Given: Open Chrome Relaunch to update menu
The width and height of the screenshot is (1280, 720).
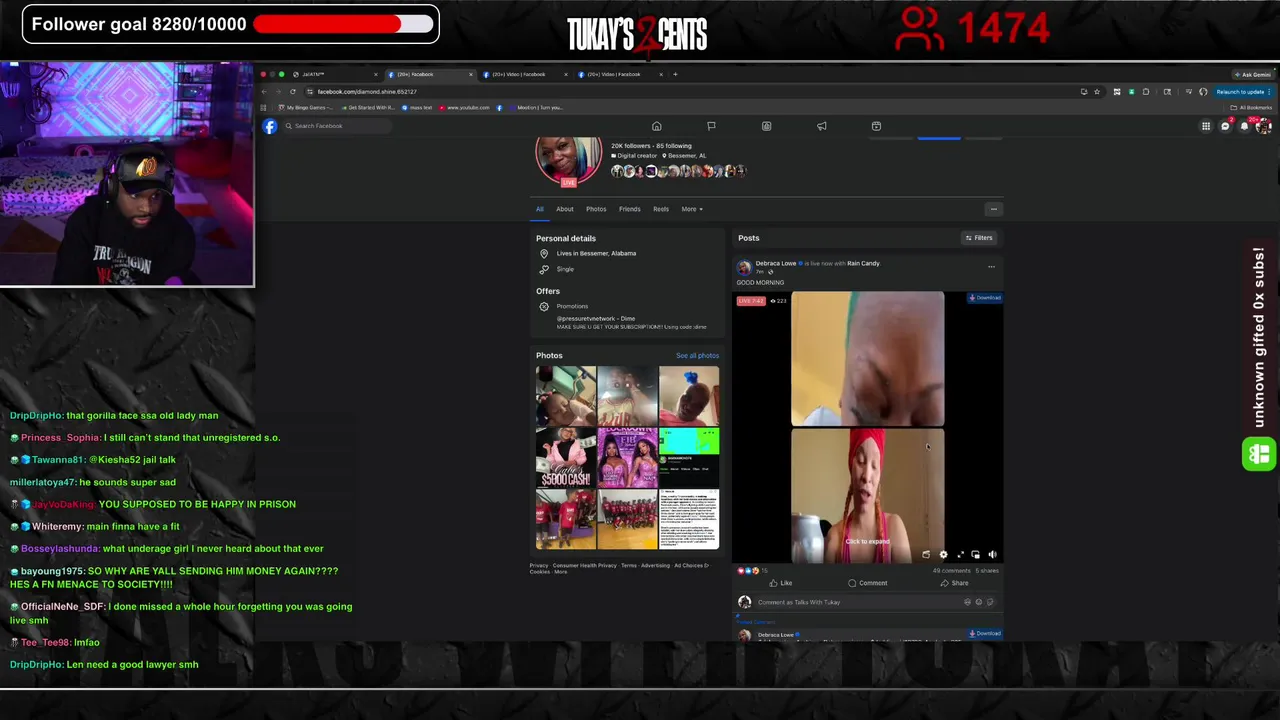Looking at the screenshot, I should click(x=1243, y=92).
